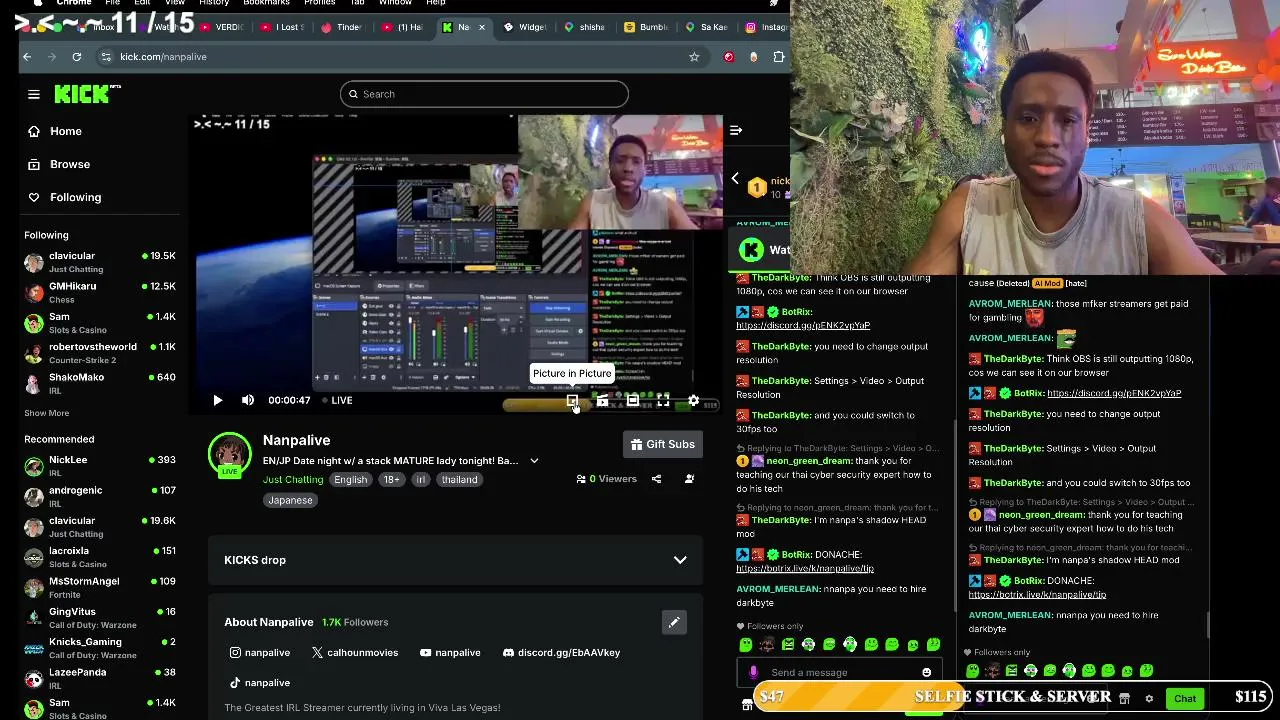The height and width of the screenshot is (720, 1280).
Task: Play the stream video
Action: (218, 400)
